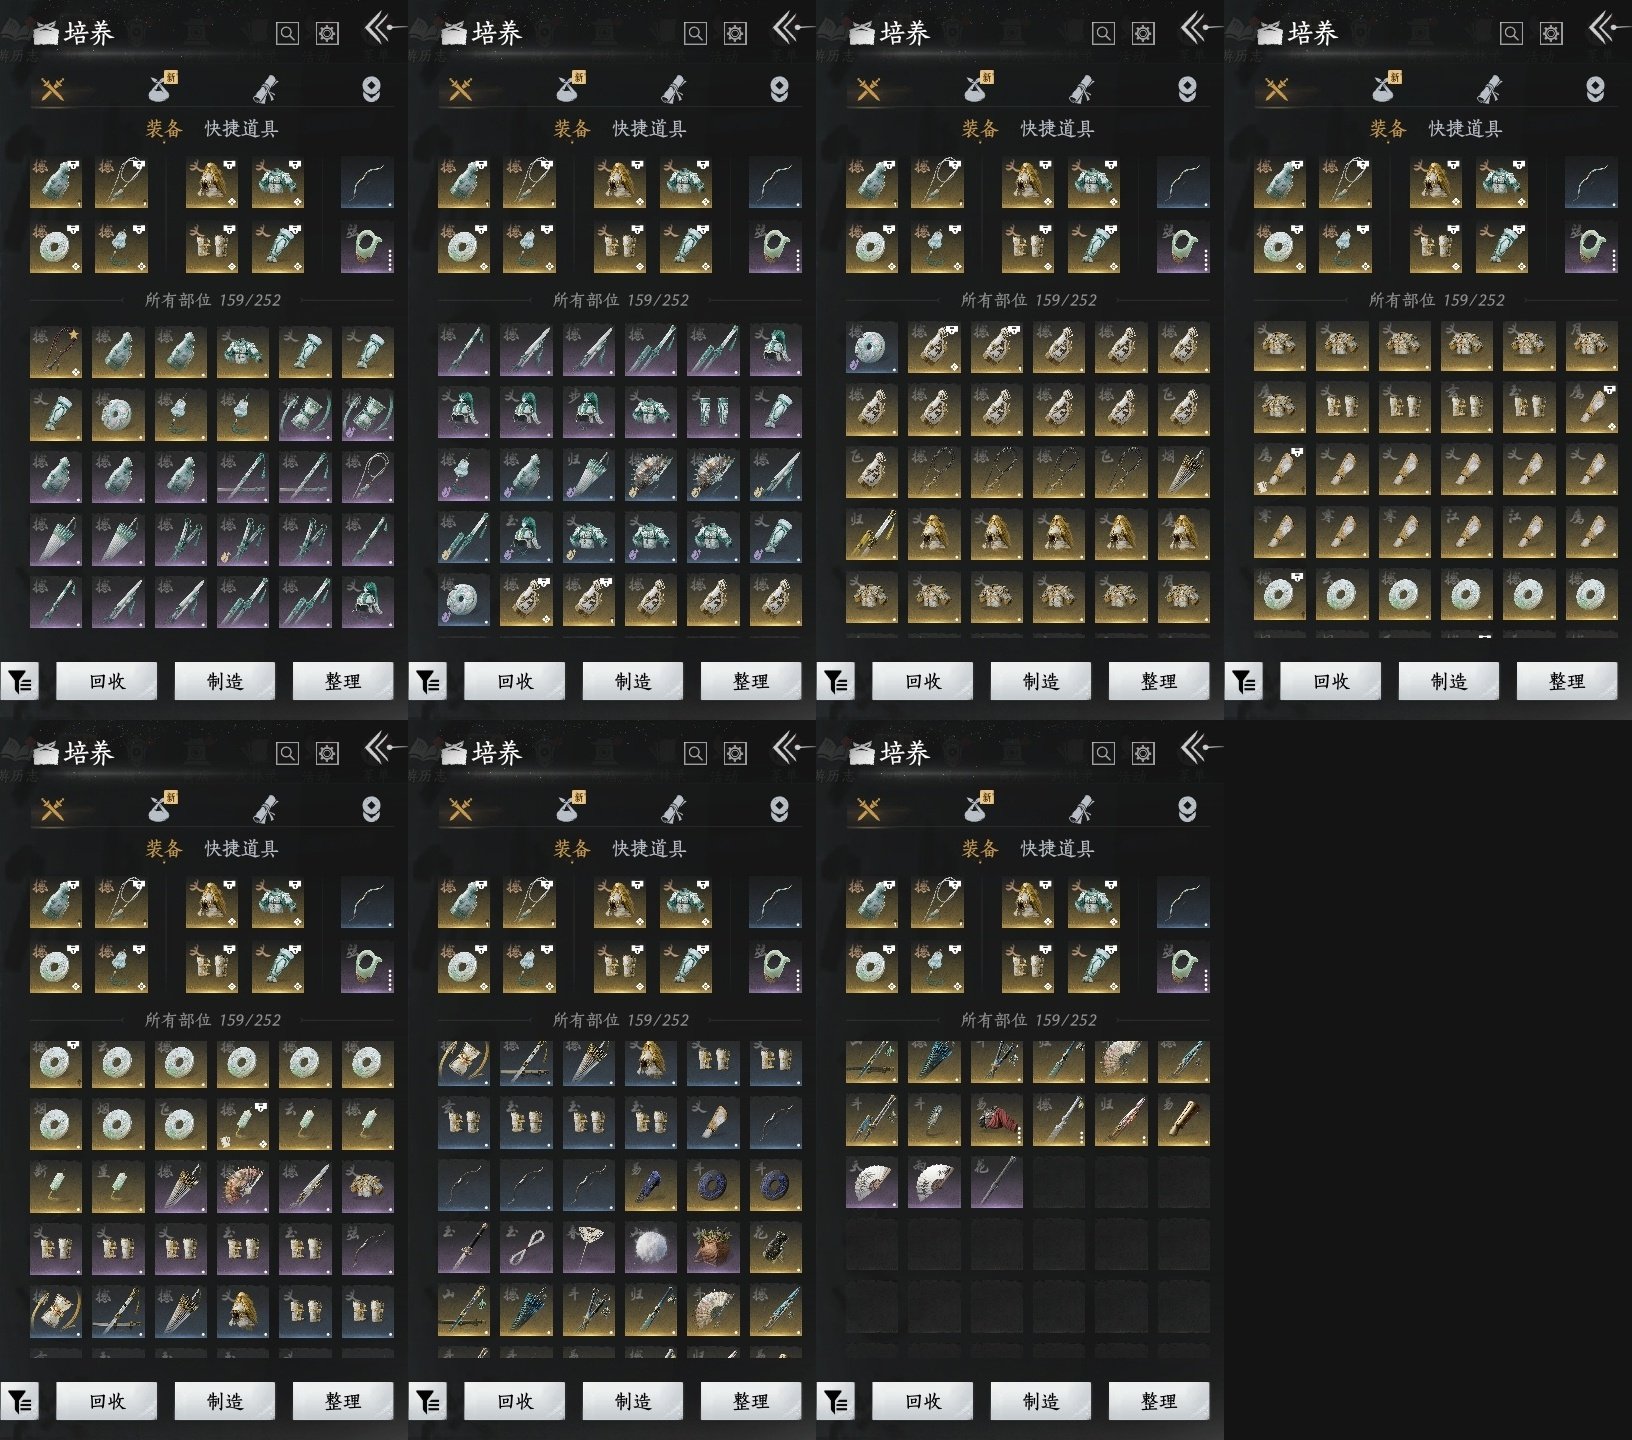
Task: Switch to 装备 tab in top-left panel
Action: [x=164, y=129]
